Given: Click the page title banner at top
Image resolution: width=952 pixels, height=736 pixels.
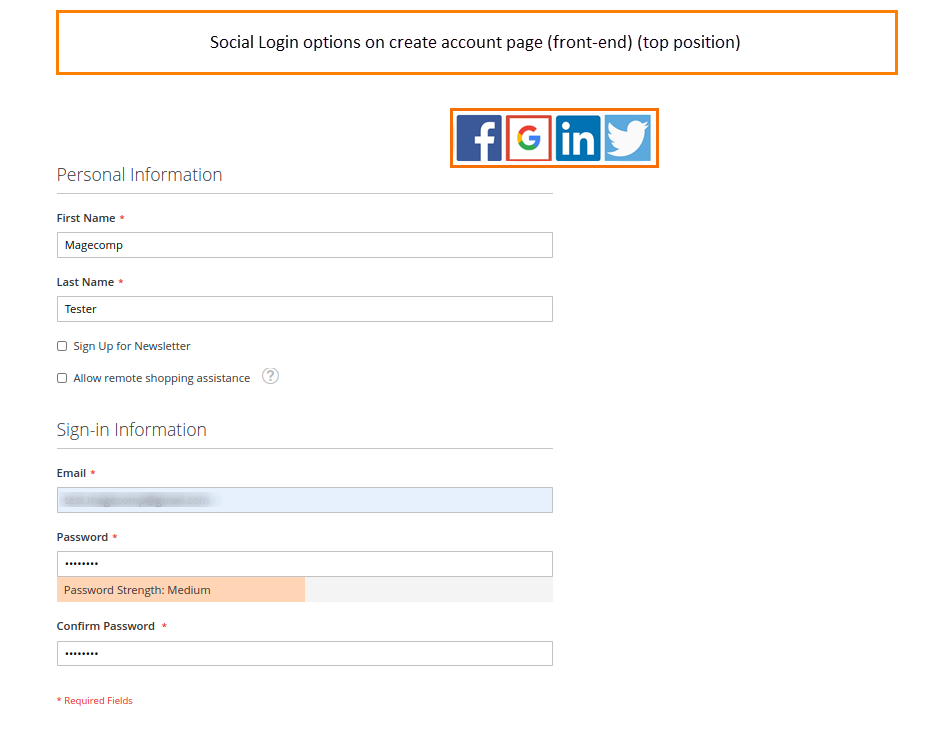Looking at the screenshot, I should (x=475, y=42).
